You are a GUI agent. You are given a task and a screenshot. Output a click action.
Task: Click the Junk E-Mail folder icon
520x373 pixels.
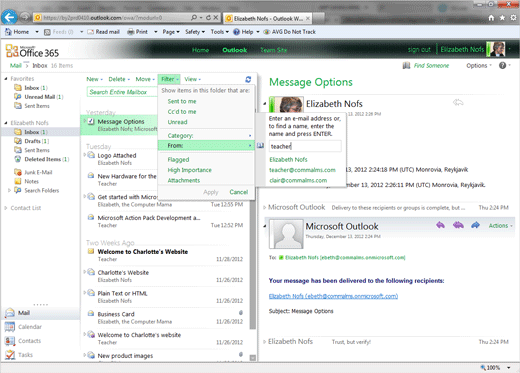click(18, 172)
